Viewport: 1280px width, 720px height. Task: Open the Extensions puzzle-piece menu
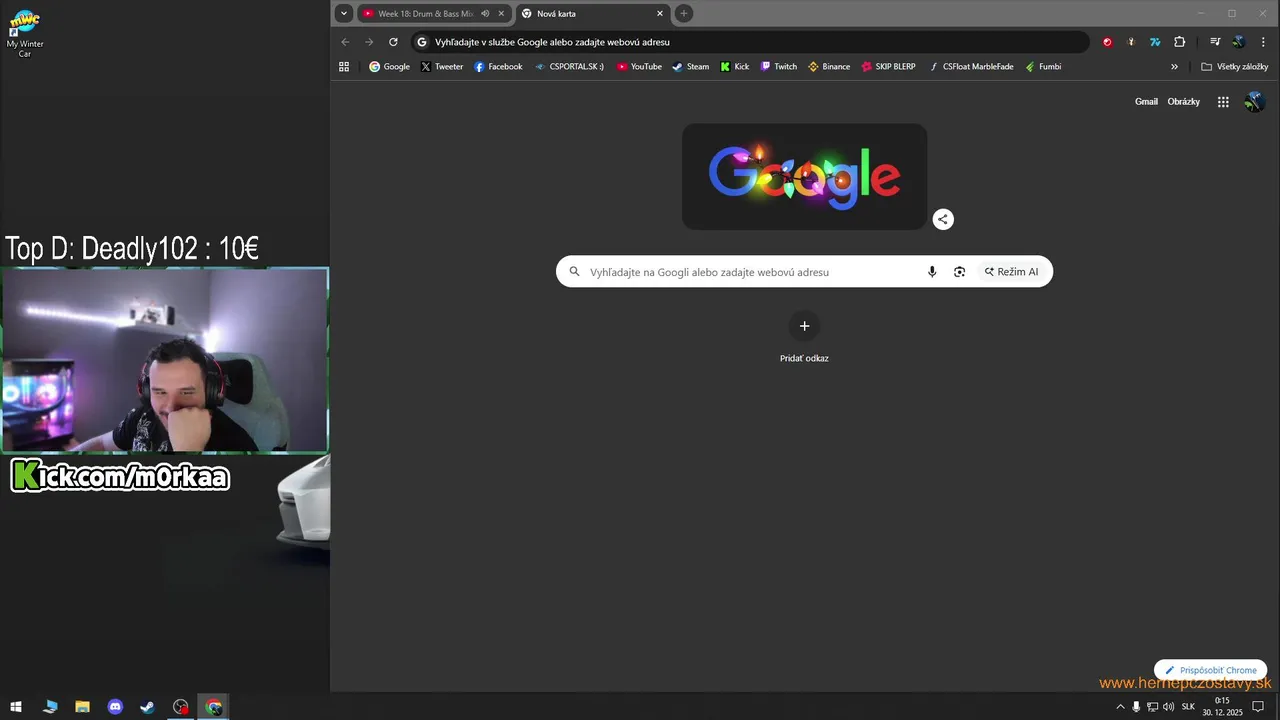pyautogui.click(x=1179, y=42)
